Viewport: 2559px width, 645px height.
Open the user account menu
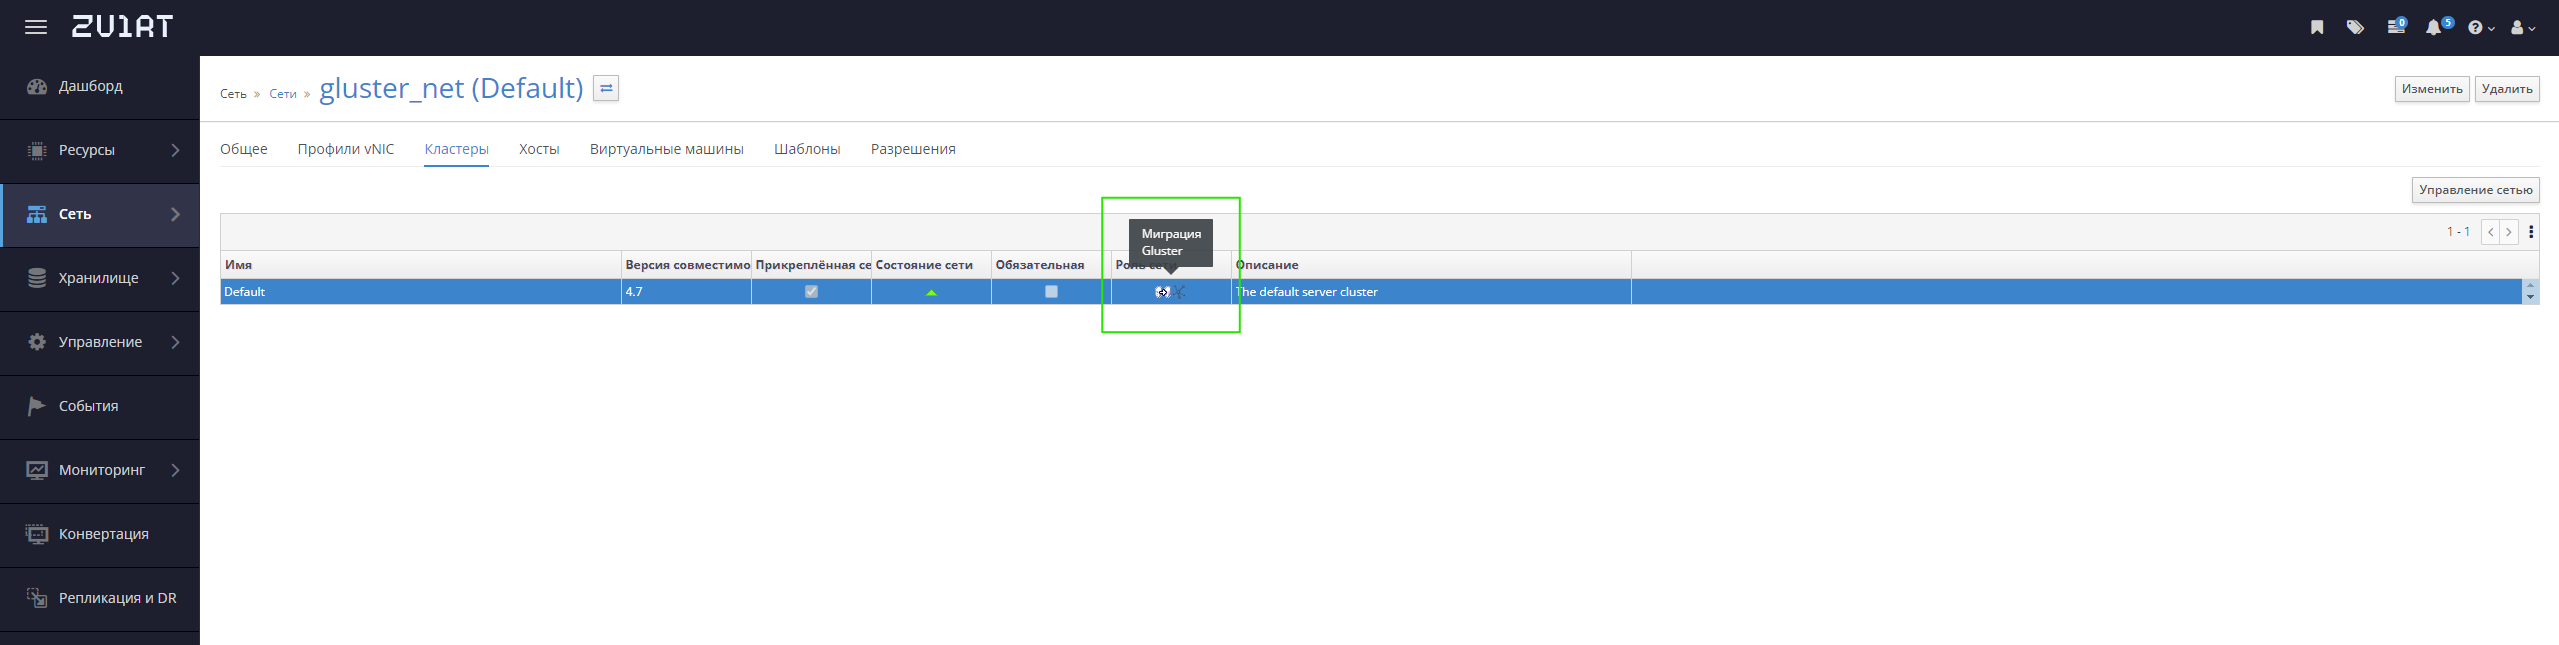(2522, 28)
